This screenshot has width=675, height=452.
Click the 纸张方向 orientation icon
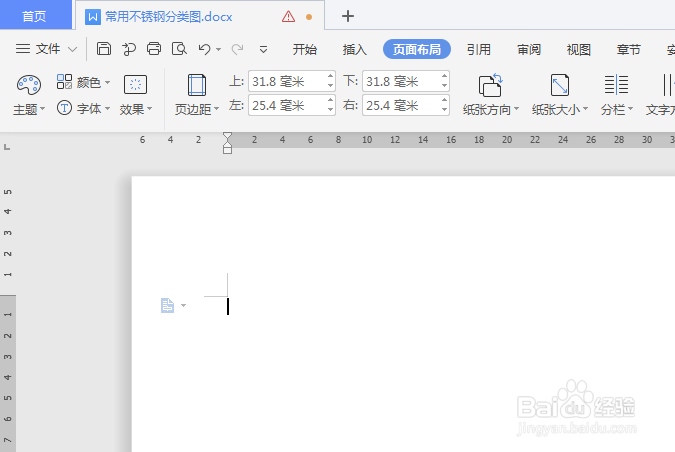pos(490,85)
